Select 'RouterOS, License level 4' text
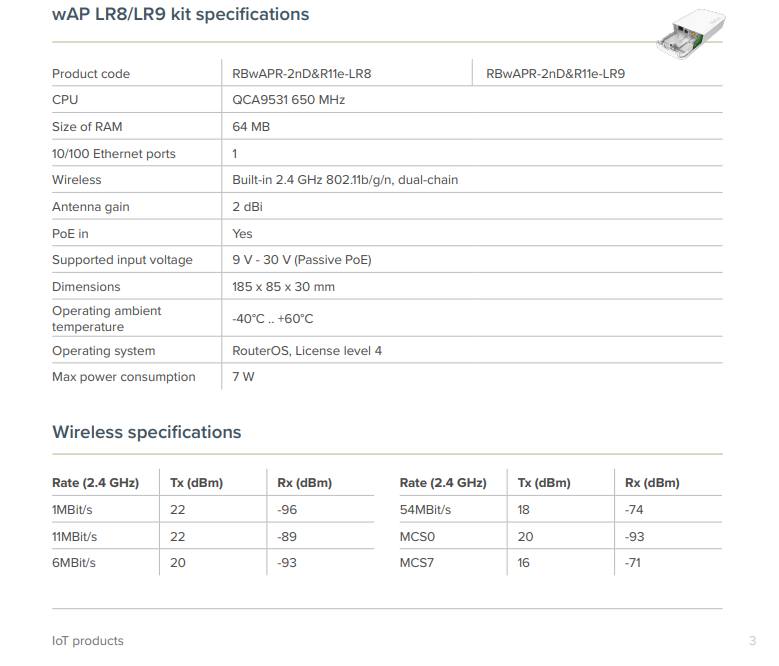The image size is (779, 666). click(x=307, y=351)
